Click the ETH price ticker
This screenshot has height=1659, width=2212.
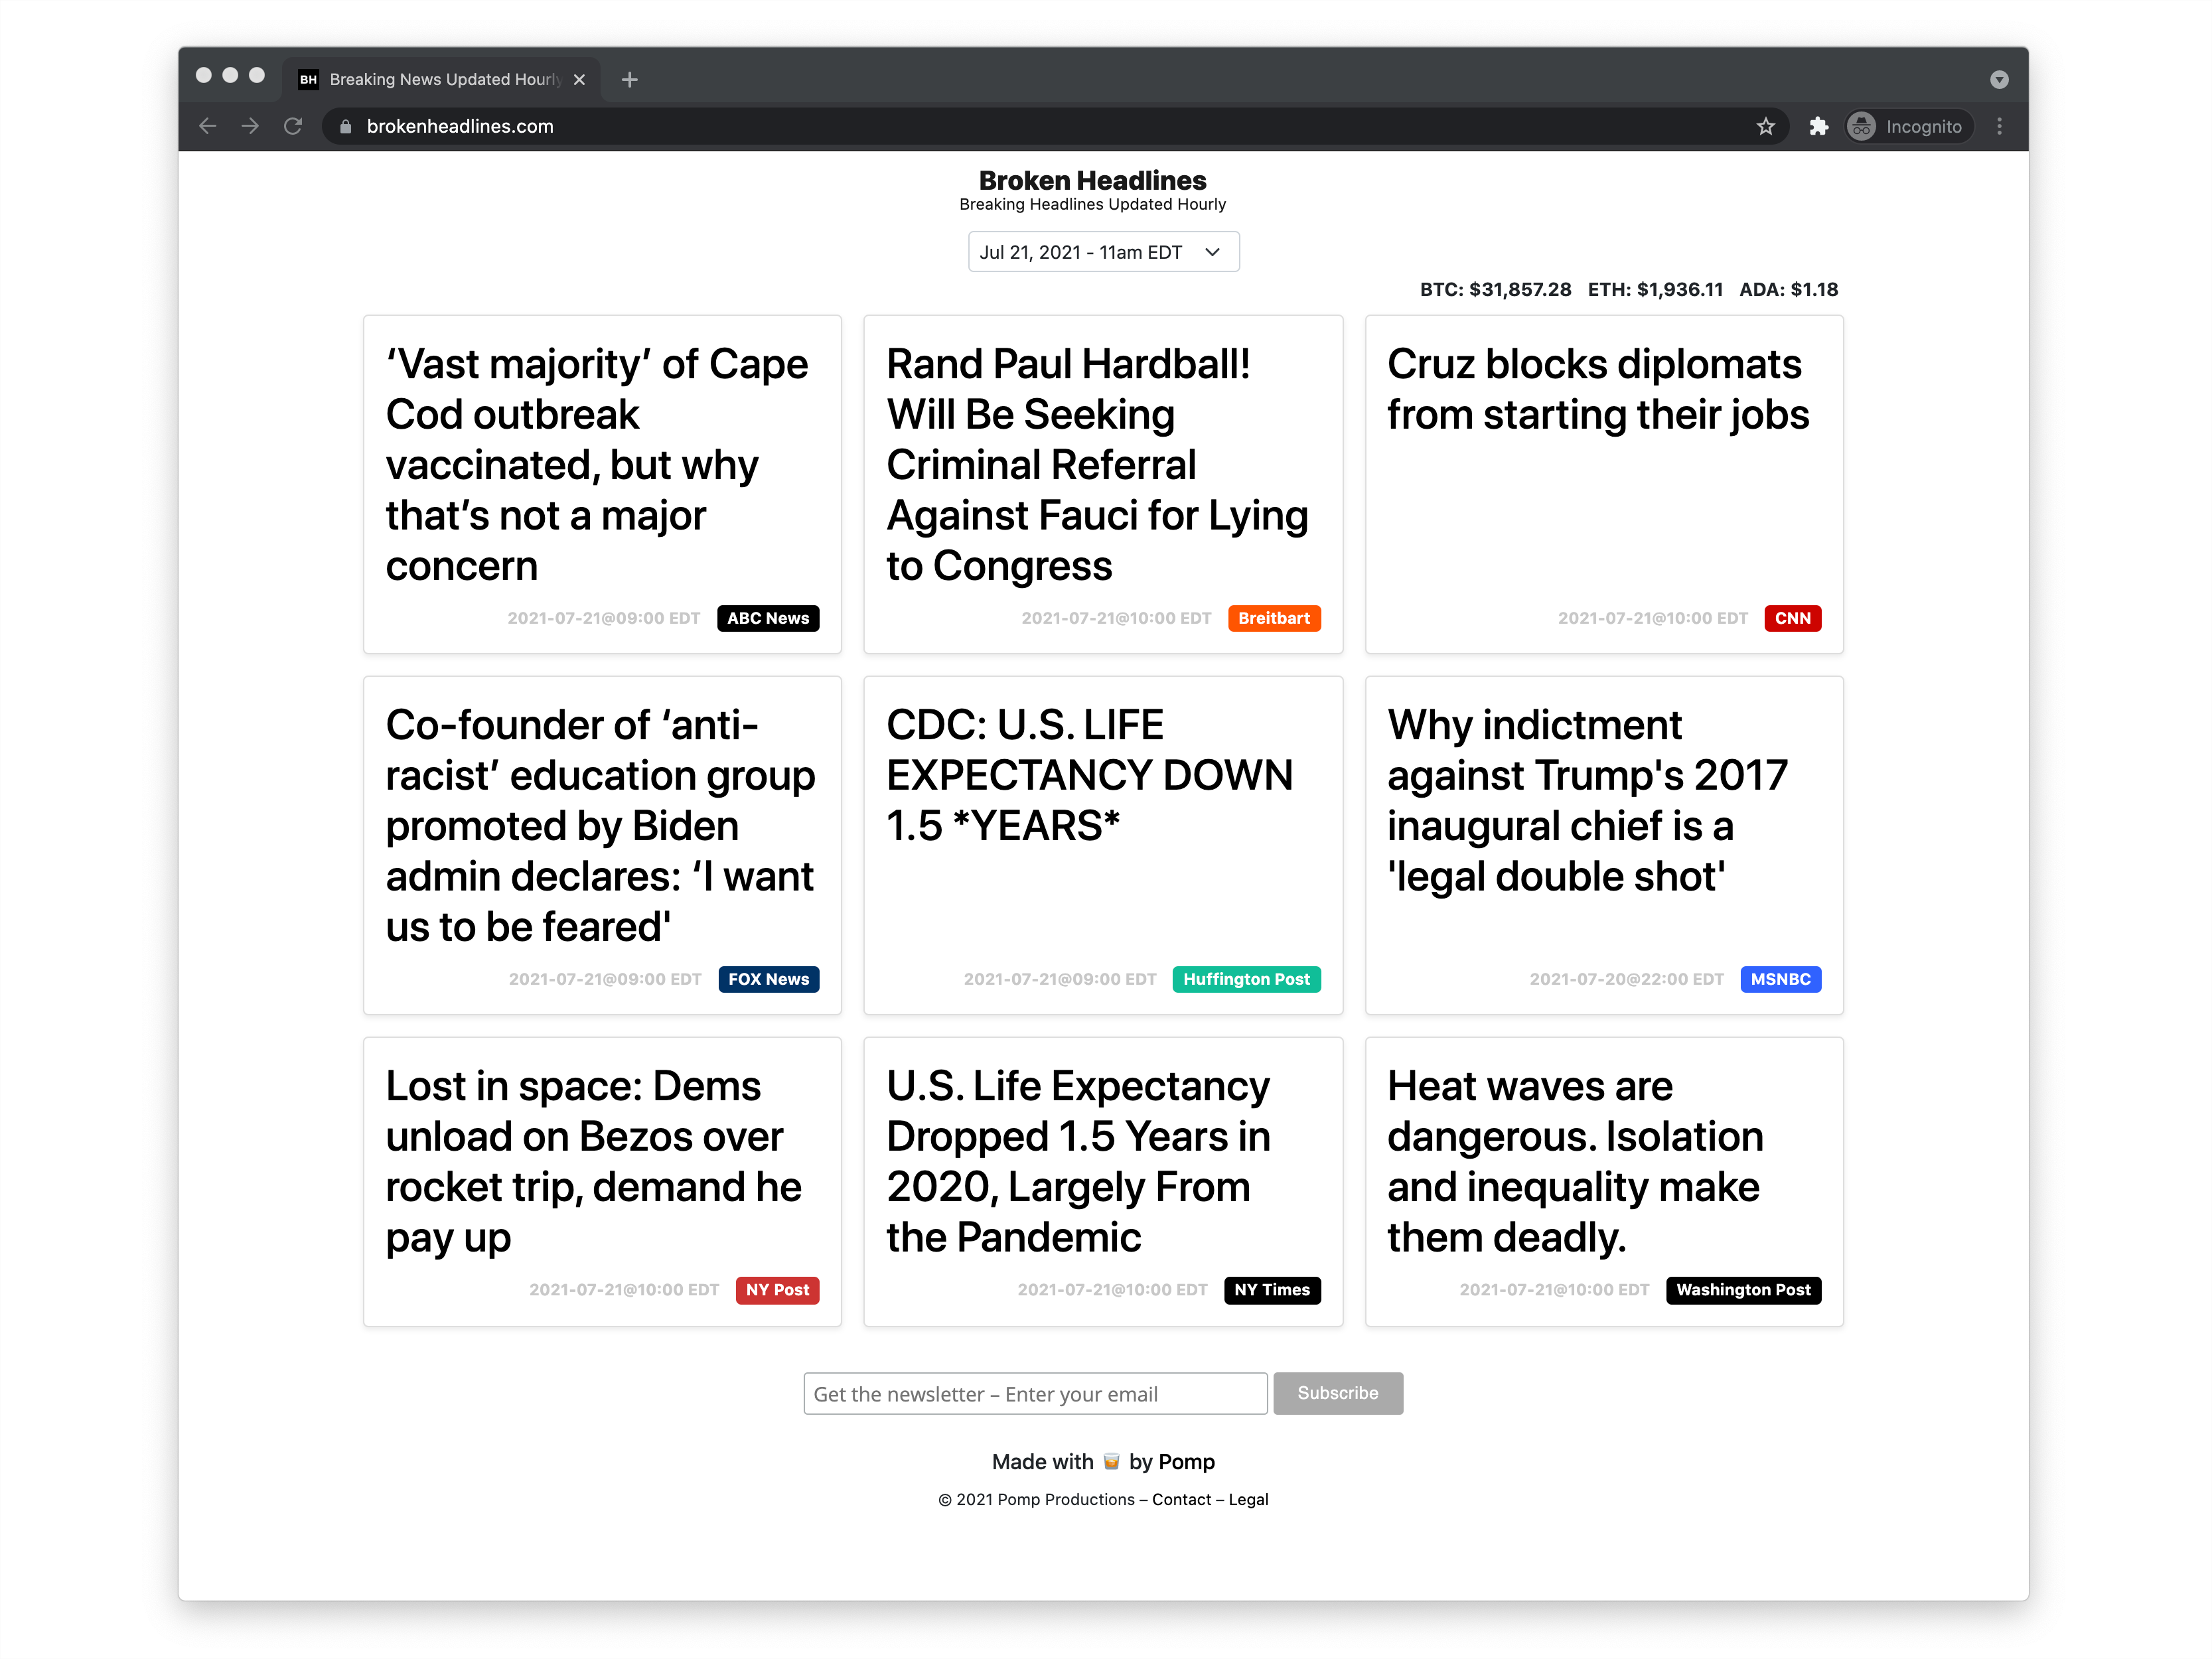click(1655, 290)
